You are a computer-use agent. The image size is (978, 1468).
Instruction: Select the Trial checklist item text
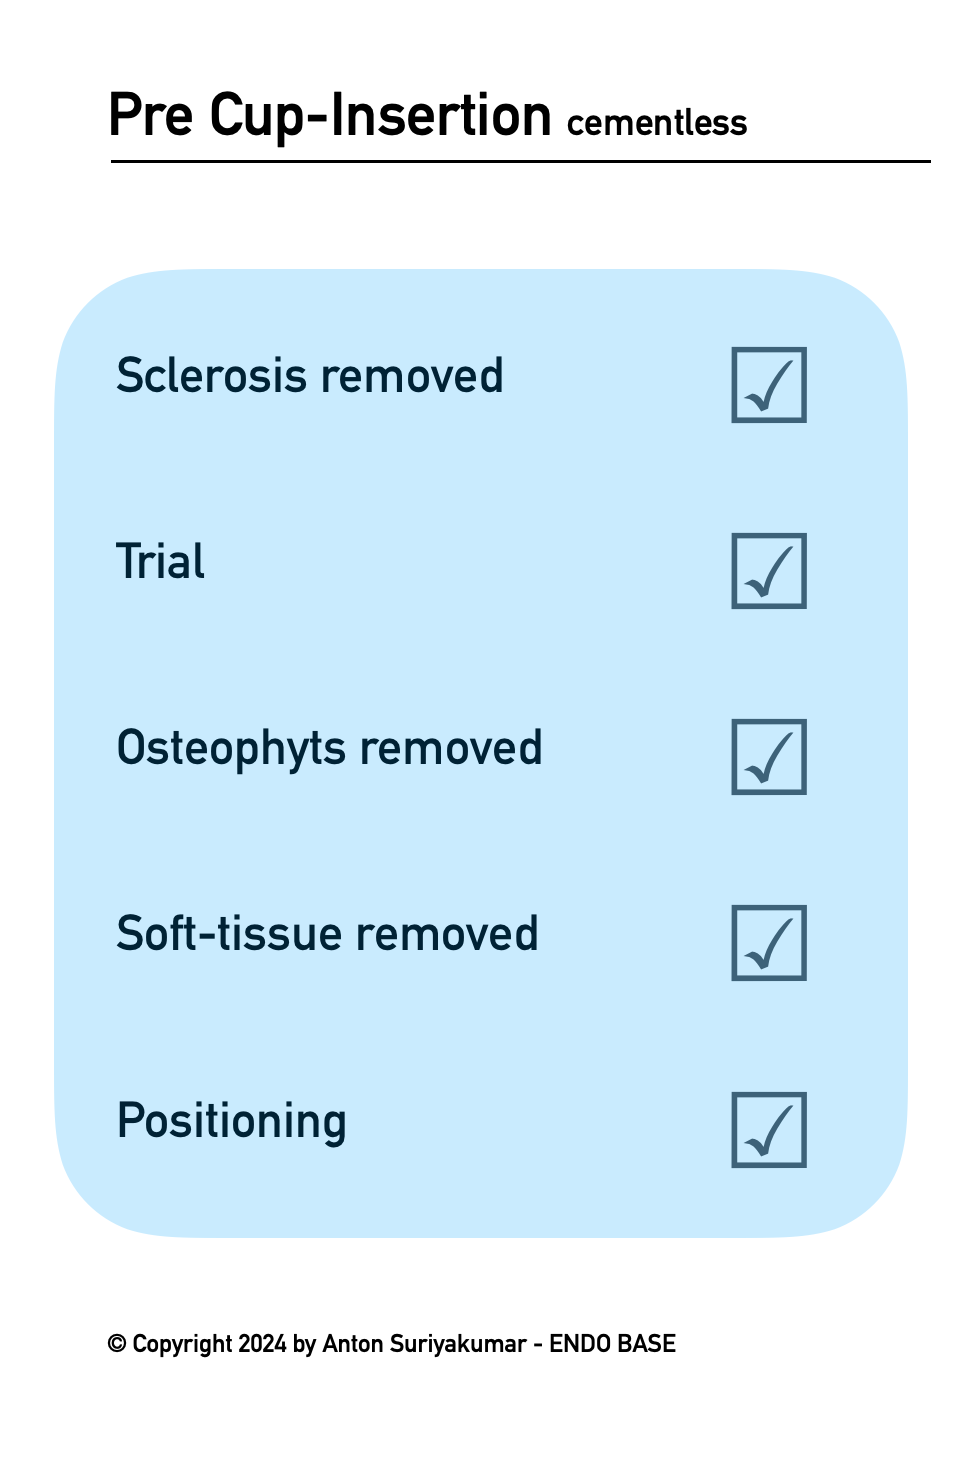pos(161,562)
